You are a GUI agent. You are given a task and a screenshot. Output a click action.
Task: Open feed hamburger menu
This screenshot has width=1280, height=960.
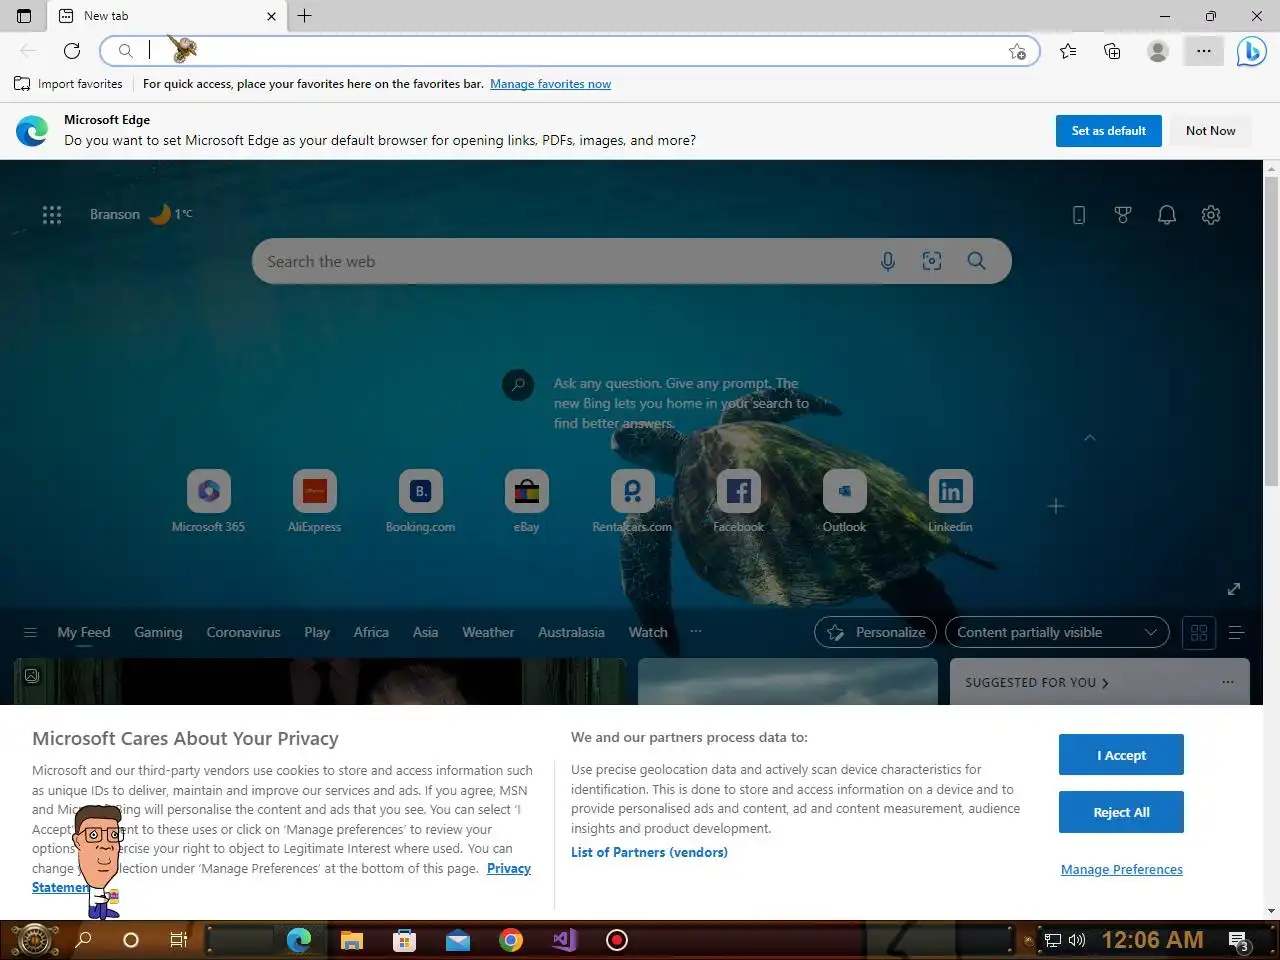coord(30,632)
